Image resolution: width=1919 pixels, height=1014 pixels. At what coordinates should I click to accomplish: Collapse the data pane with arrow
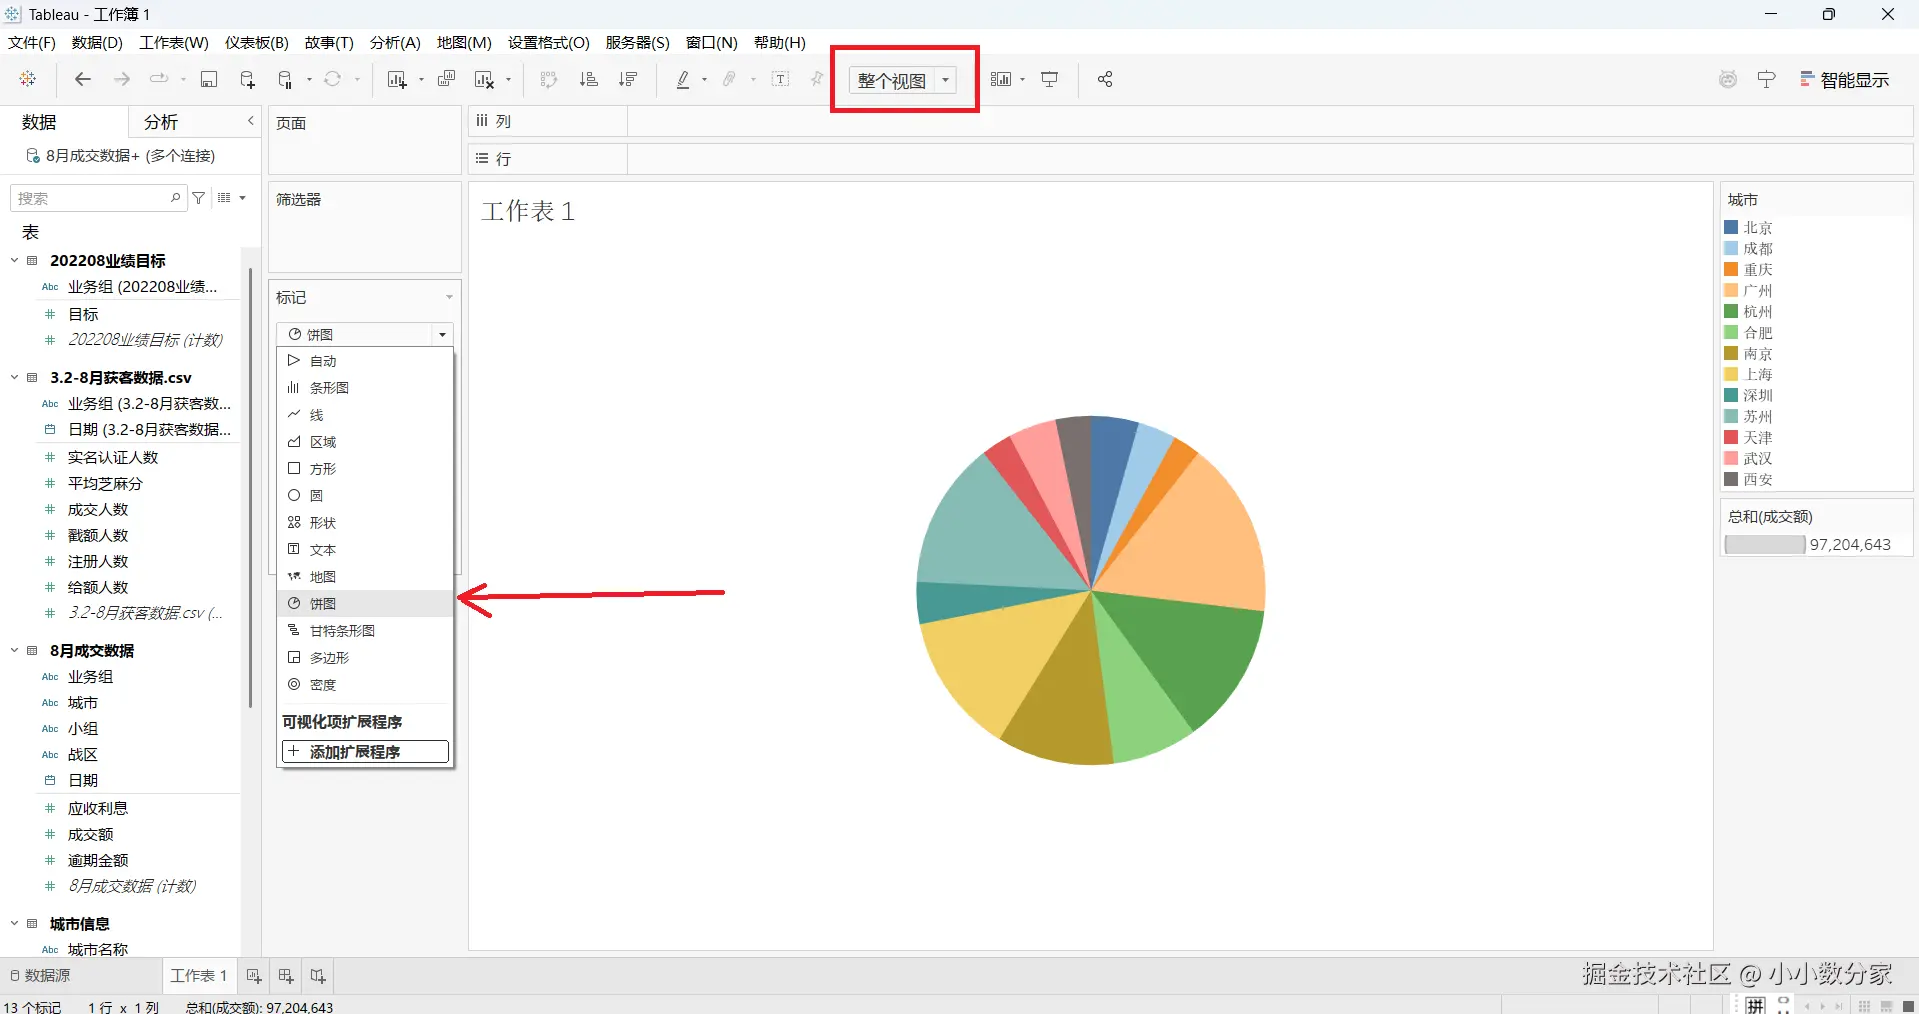pyautogui.click(x=251, y=121)
